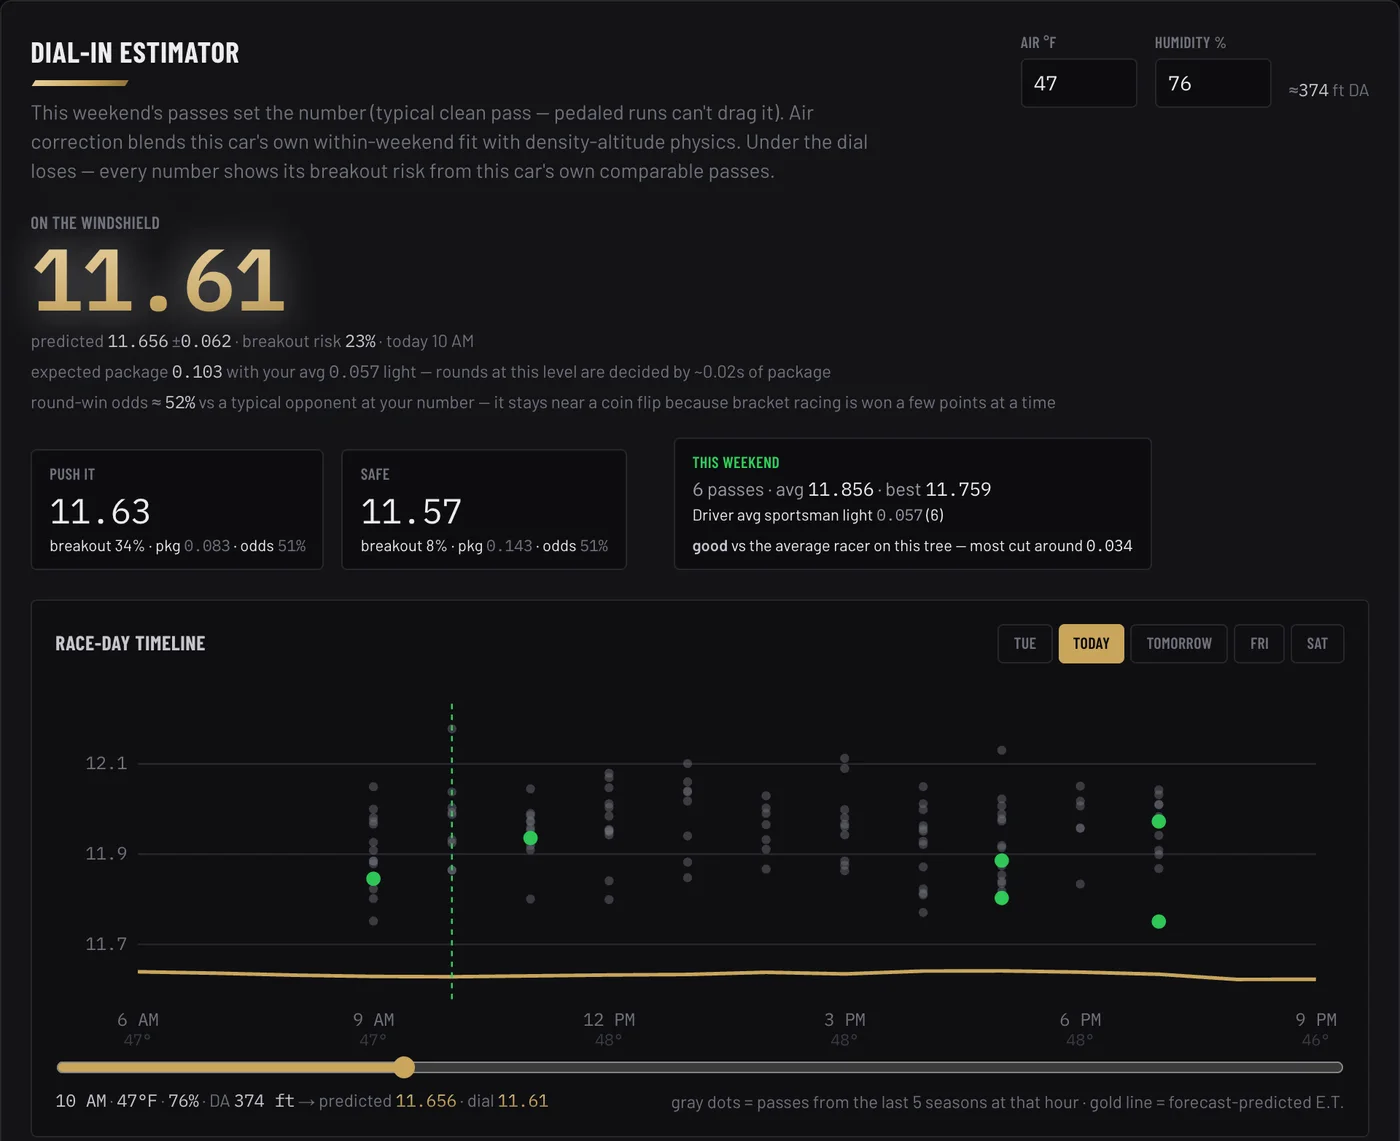Click the green dashed current-time marker
This screenshot has height=1141, width=1400.
452,850
